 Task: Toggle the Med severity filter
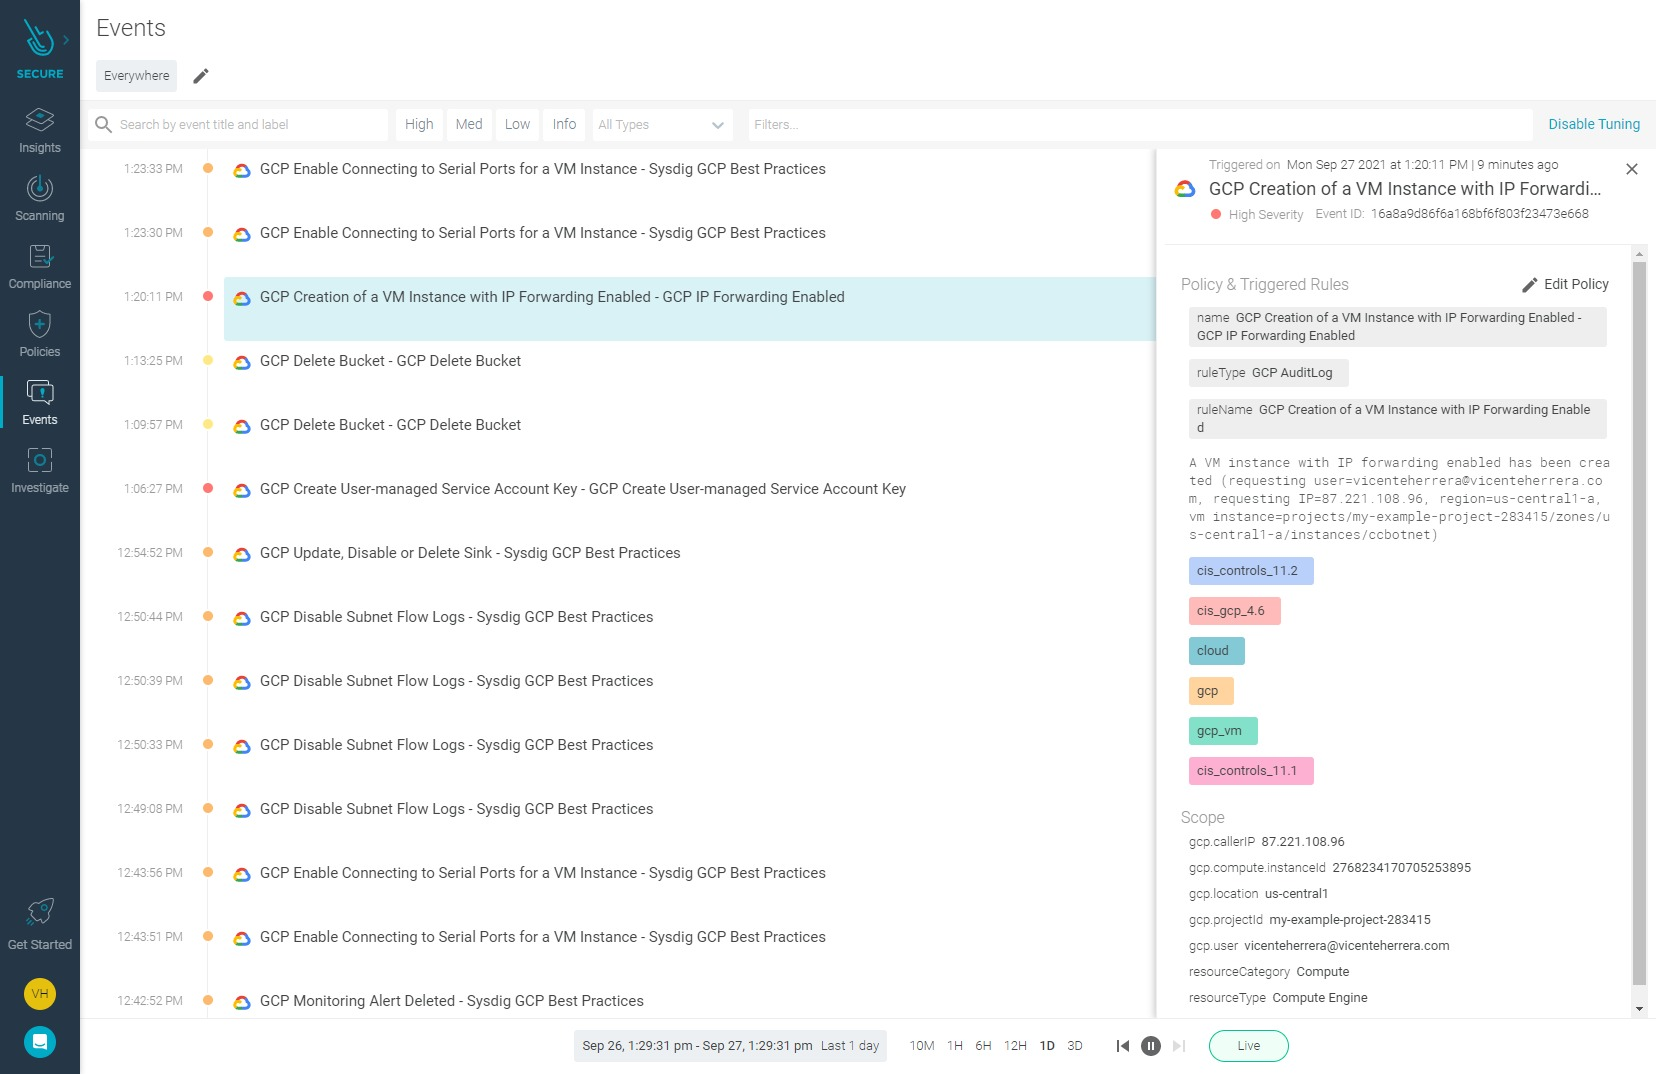[x=469, y=125]
